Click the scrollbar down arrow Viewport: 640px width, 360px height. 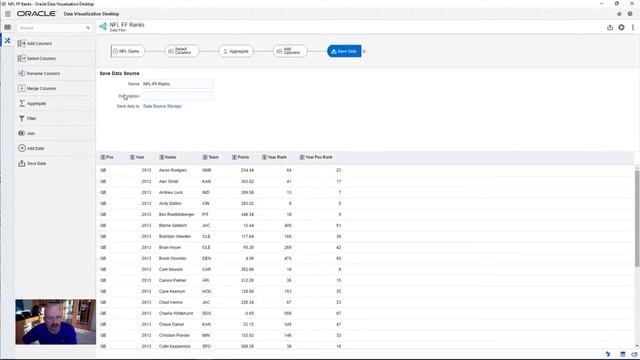tap(637, 347)
